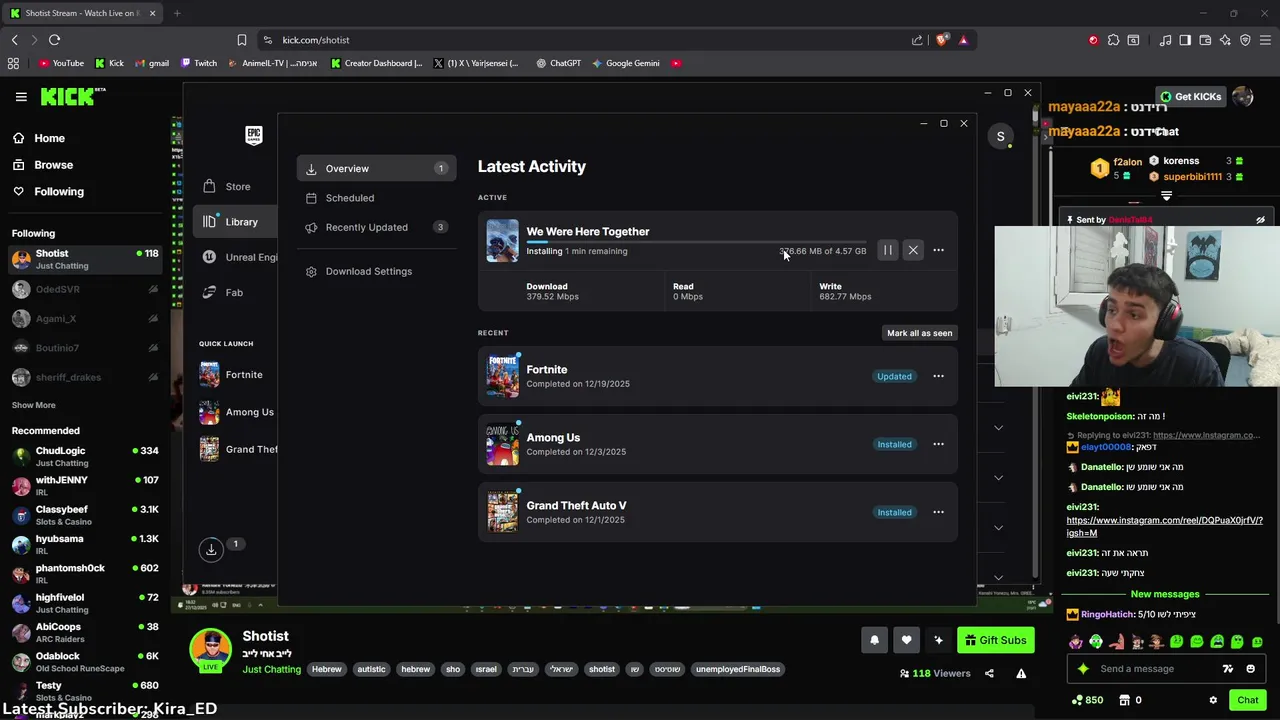Screen dimensions: 1280x720
Task: Click Show More under Following list
Action: click(x=33, y=405)
